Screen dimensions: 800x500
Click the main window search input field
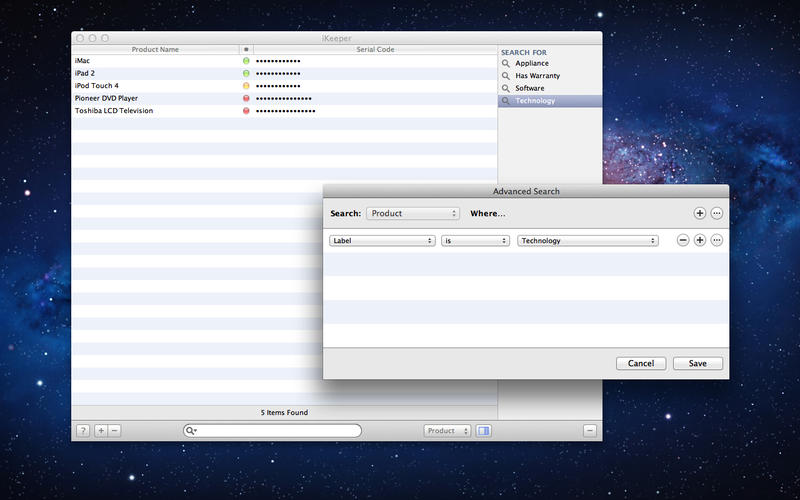point(272,431)
